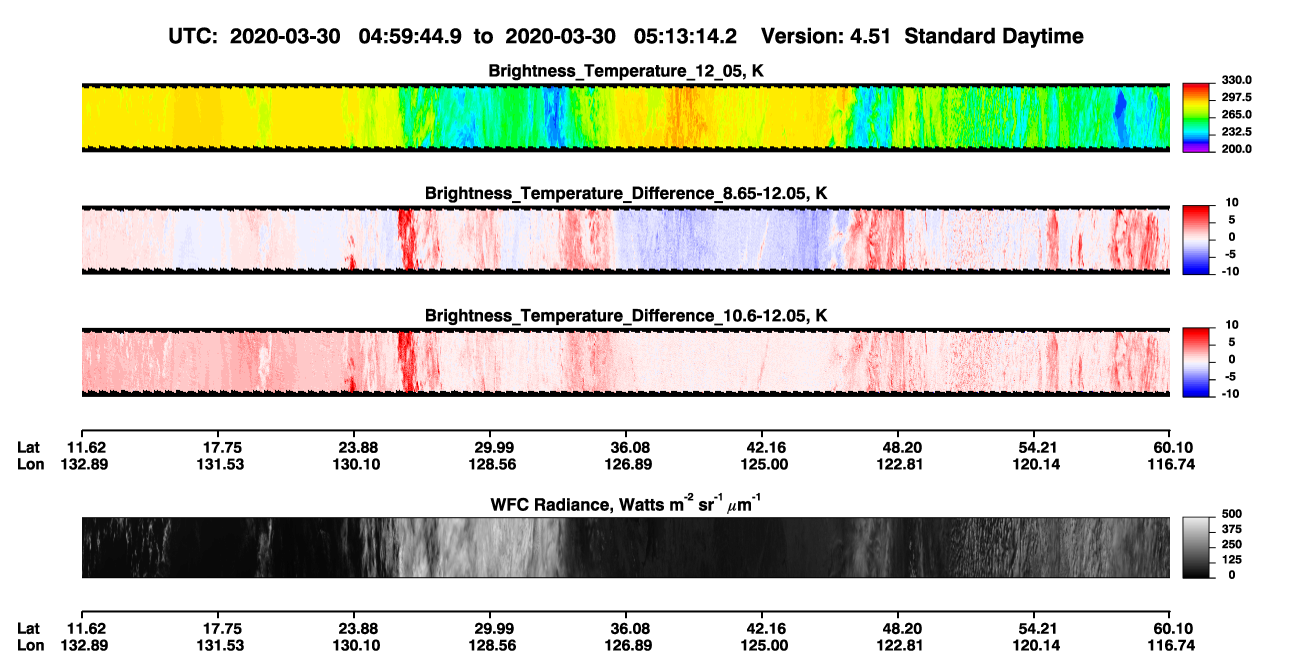
Task: Click the 250 tick on the WFC grayscale colorbar
Action: pos(1231,544)
